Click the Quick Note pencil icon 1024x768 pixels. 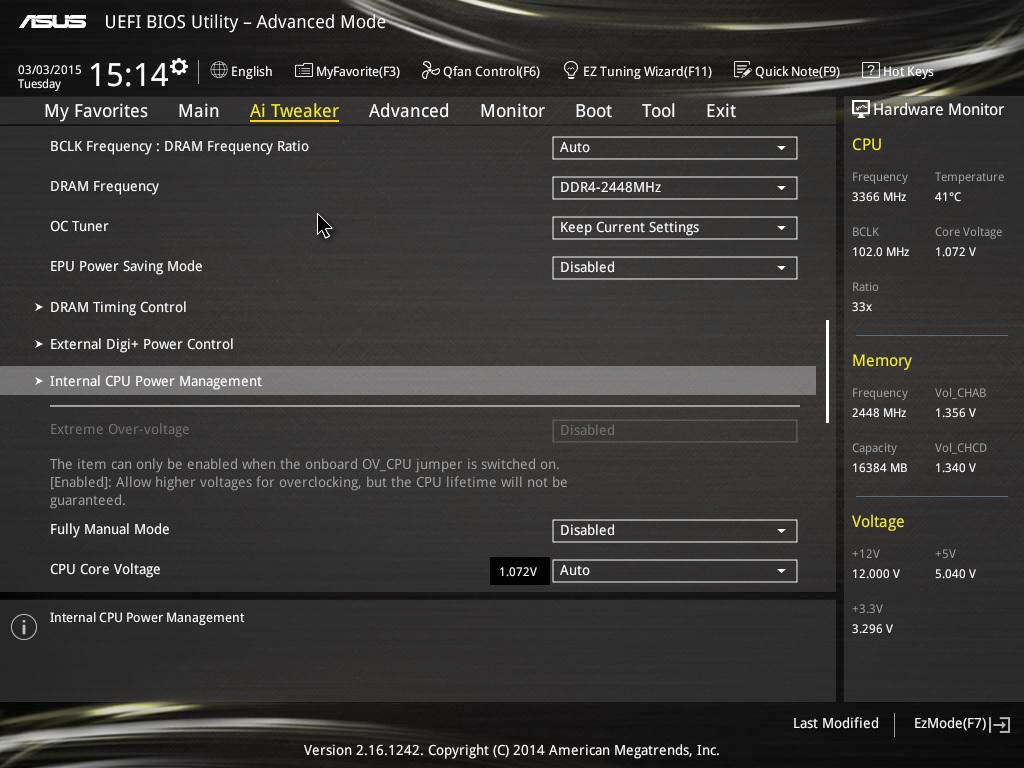[x=742, y=70]
